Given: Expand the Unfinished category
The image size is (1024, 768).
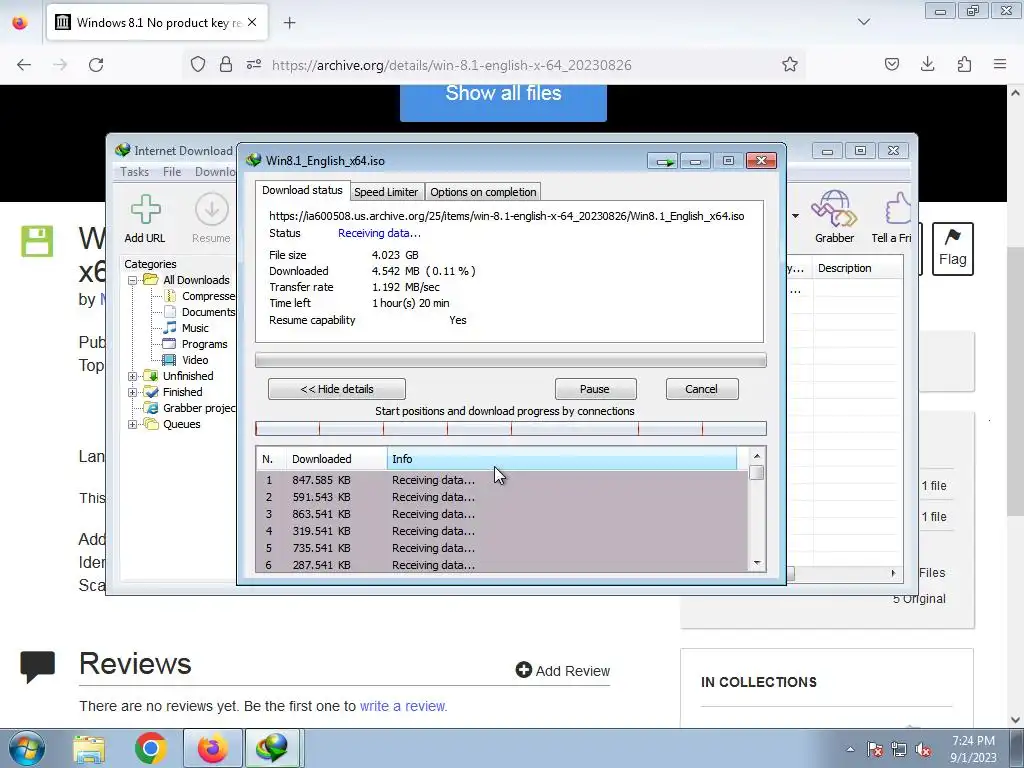Looking at the screenshot, I should pyautogui.click(x=133, y=376).
